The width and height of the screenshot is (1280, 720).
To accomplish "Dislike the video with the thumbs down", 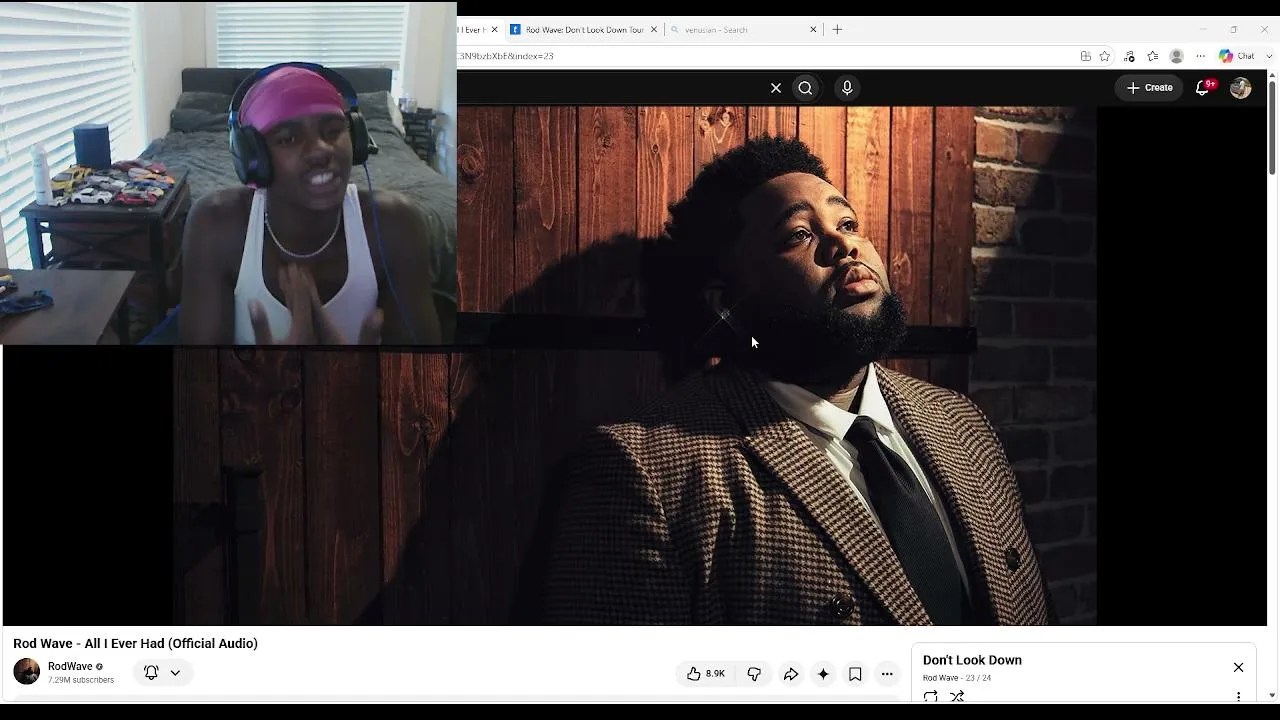I will coord(754,674).
